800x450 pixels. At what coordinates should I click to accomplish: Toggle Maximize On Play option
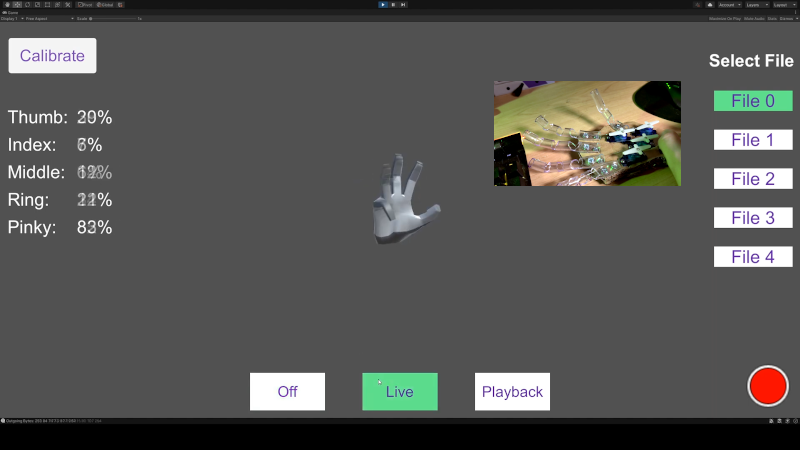tap(725, 18)
